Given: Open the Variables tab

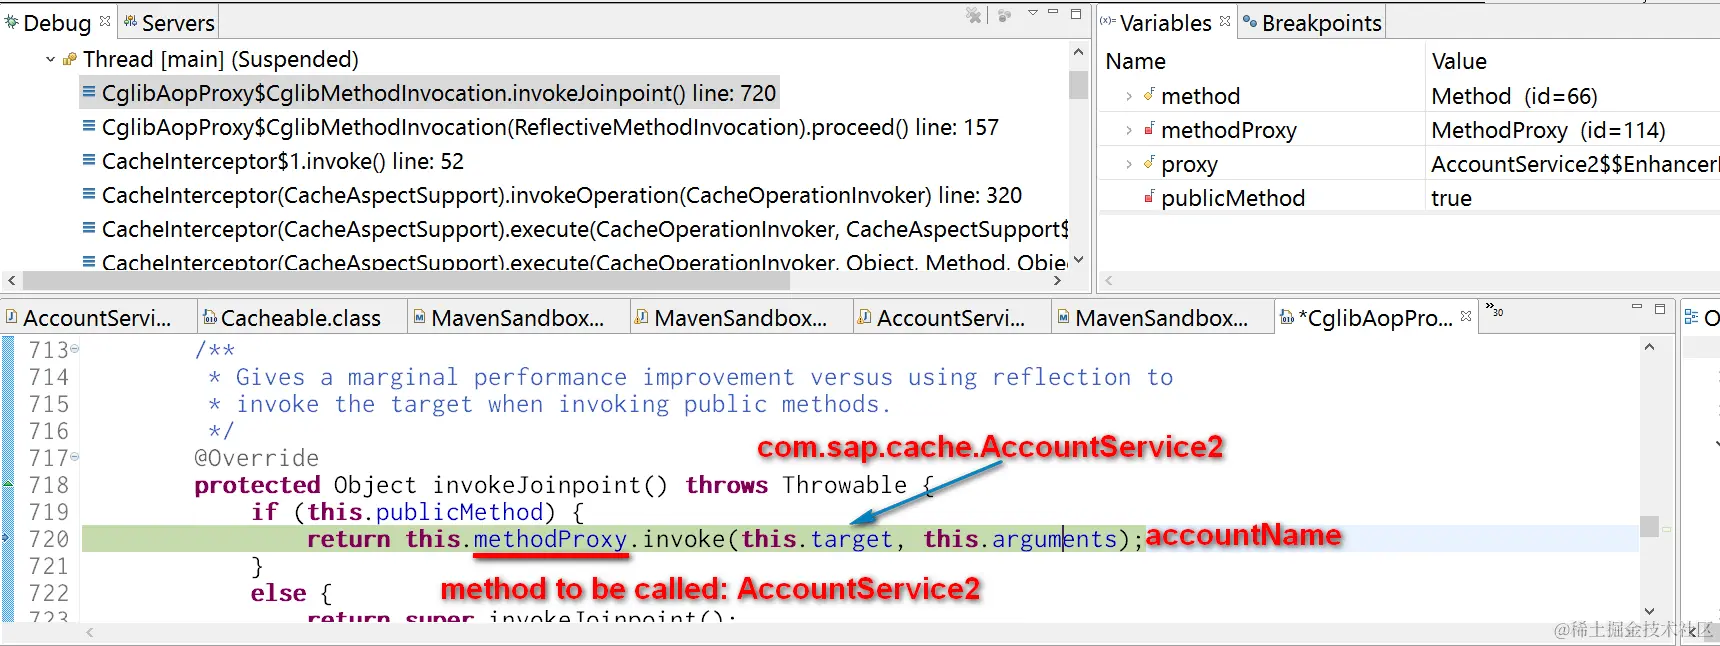Looking at the screenshot, I should (1165, 23).
